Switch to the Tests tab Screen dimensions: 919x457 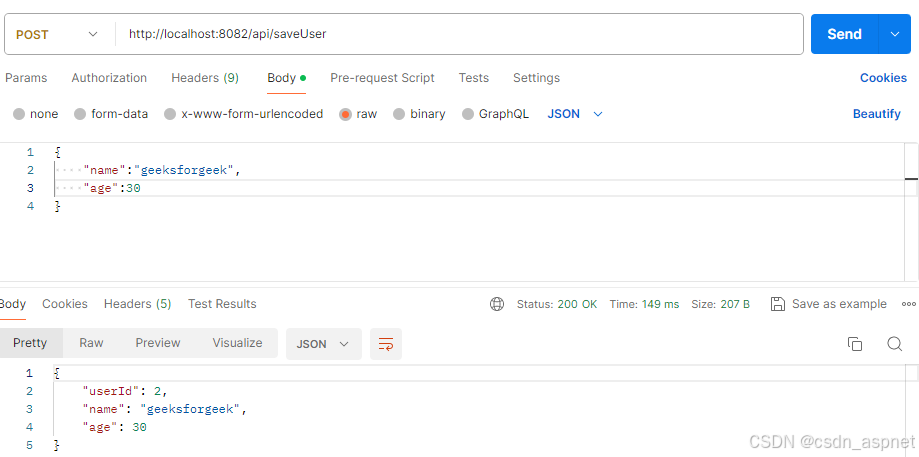pyautogui.click(x=474, y=78)
